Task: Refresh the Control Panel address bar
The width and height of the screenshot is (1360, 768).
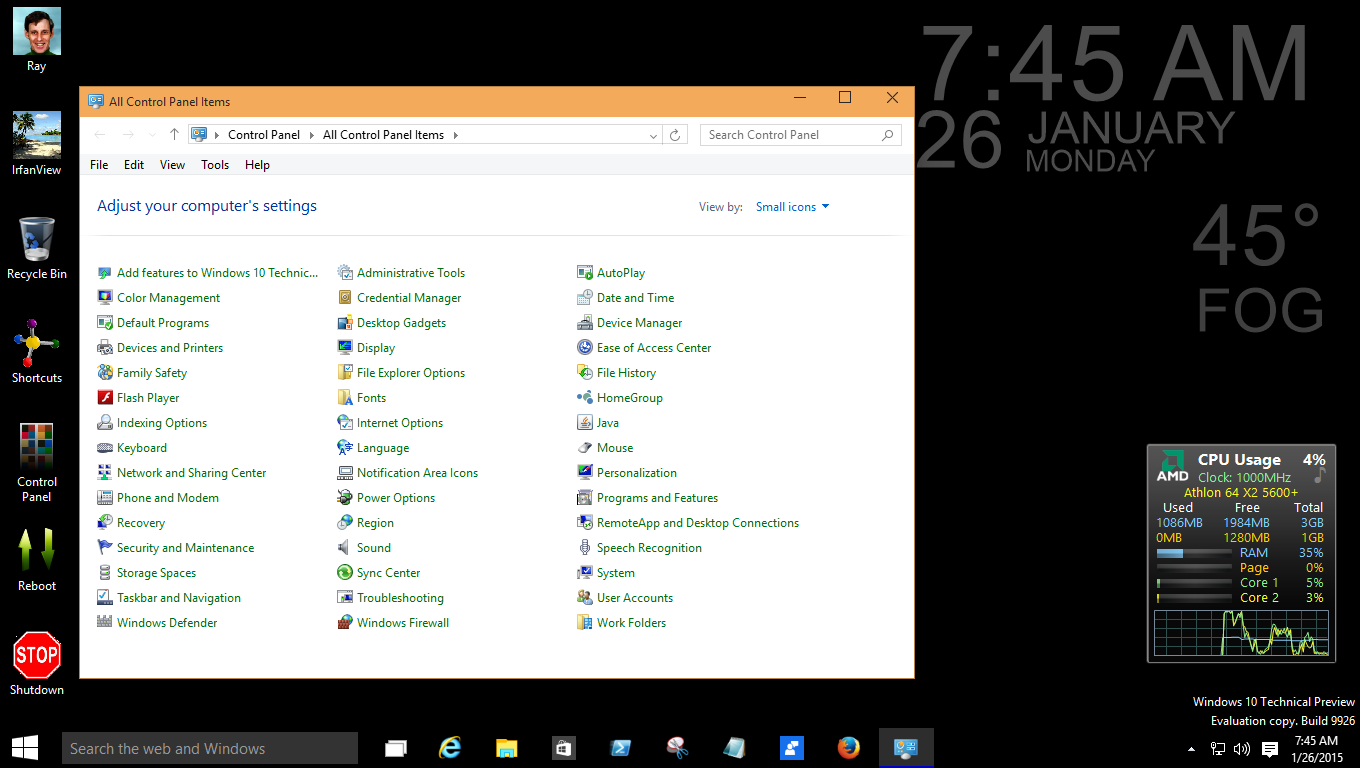Action: [x=675, y=135]
